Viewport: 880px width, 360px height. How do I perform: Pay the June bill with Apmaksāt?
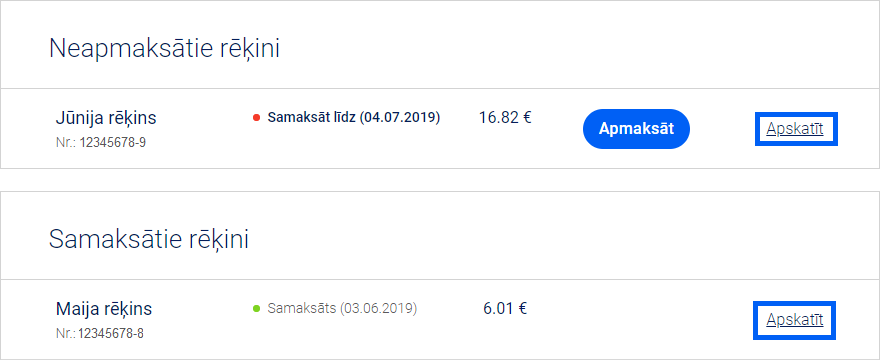pyautogui.click(x=636, y=129)
